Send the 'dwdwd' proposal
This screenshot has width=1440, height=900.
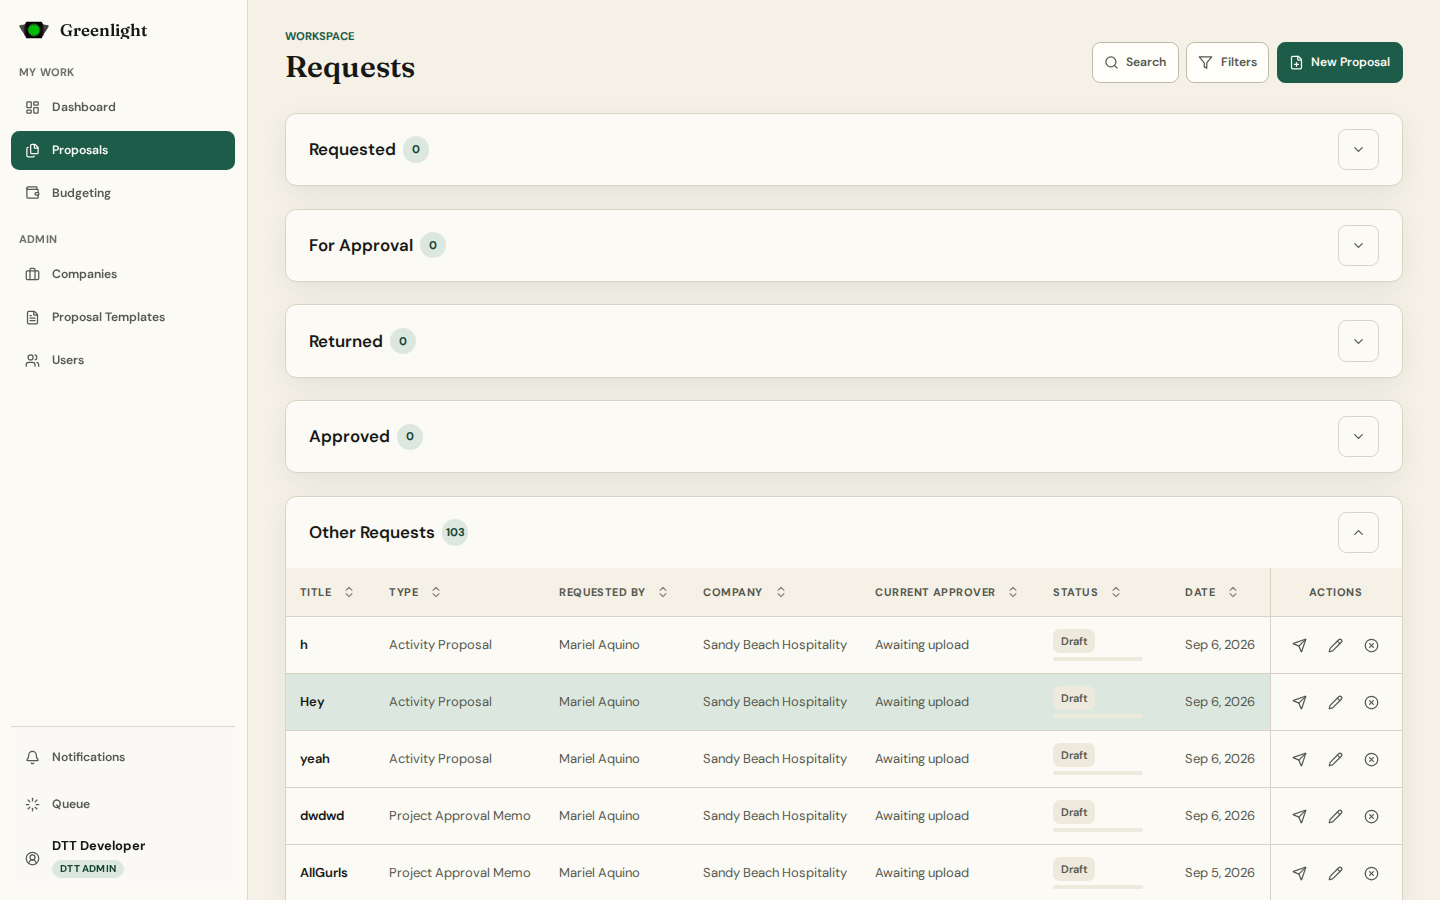point(1299,816)
